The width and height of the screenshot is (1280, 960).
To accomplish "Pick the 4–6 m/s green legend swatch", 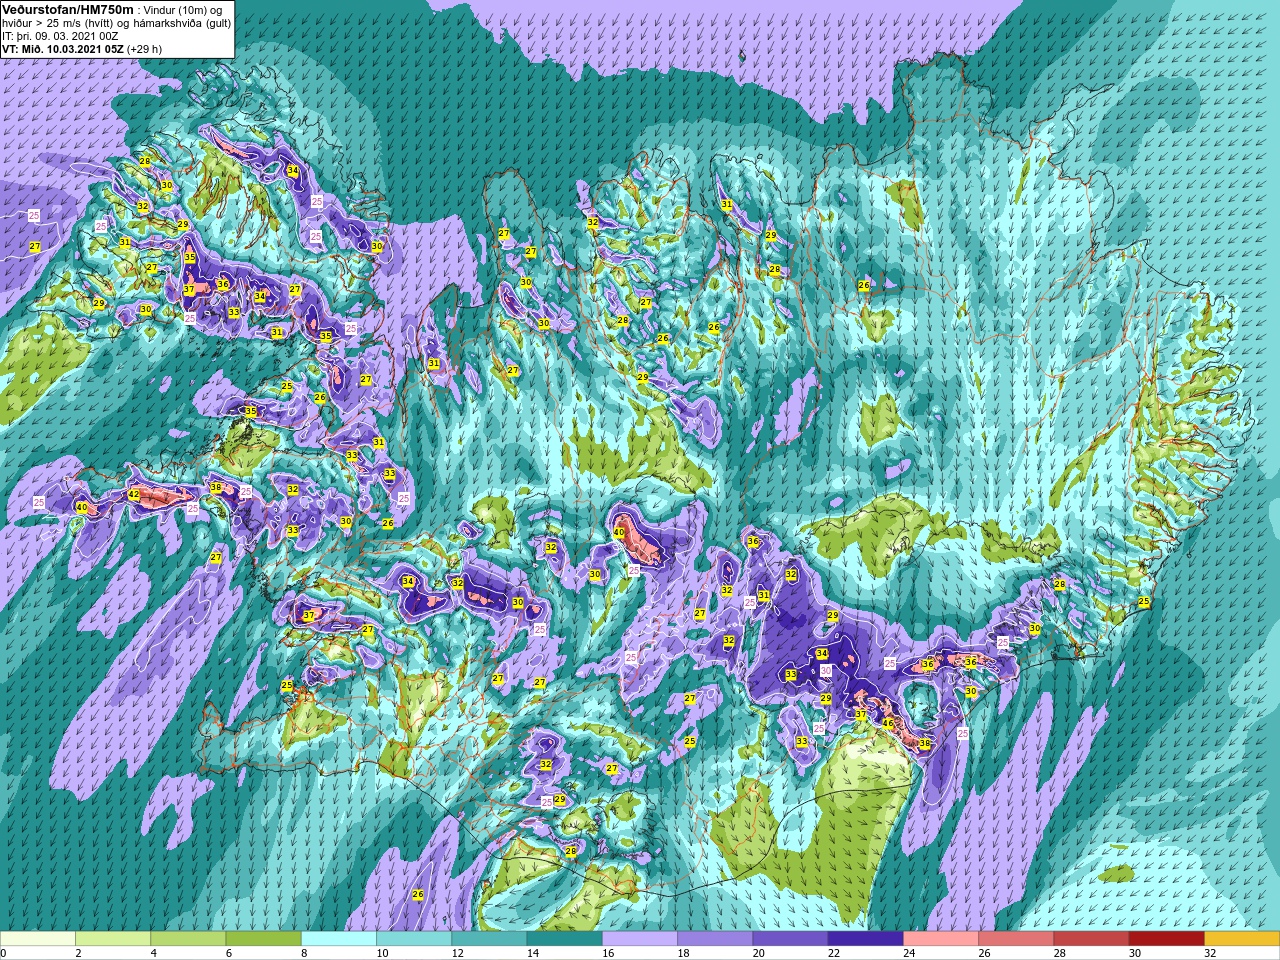I will point(188,939).
